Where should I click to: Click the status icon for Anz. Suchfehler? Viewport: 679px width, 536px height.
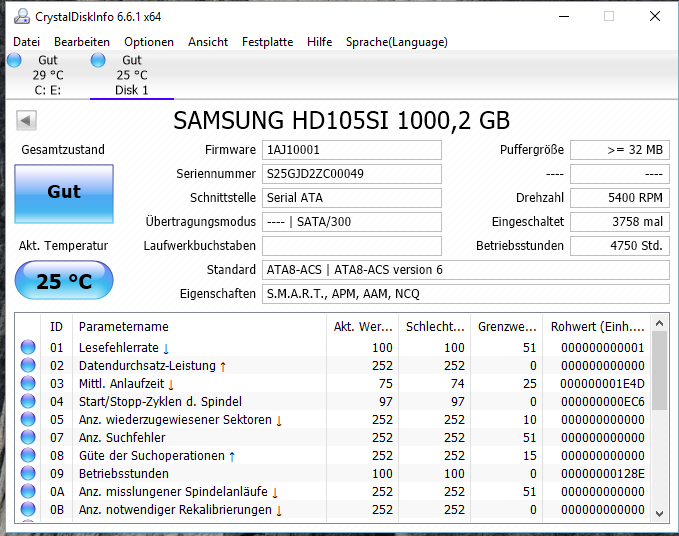[27, 438]
